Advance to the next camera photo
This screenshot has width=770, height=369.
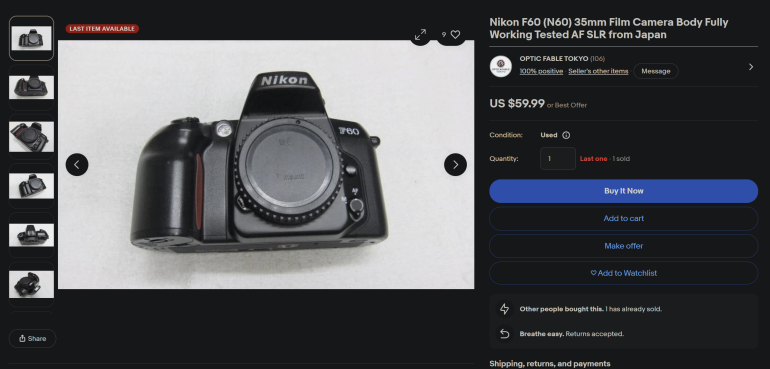tap(455, 165)
